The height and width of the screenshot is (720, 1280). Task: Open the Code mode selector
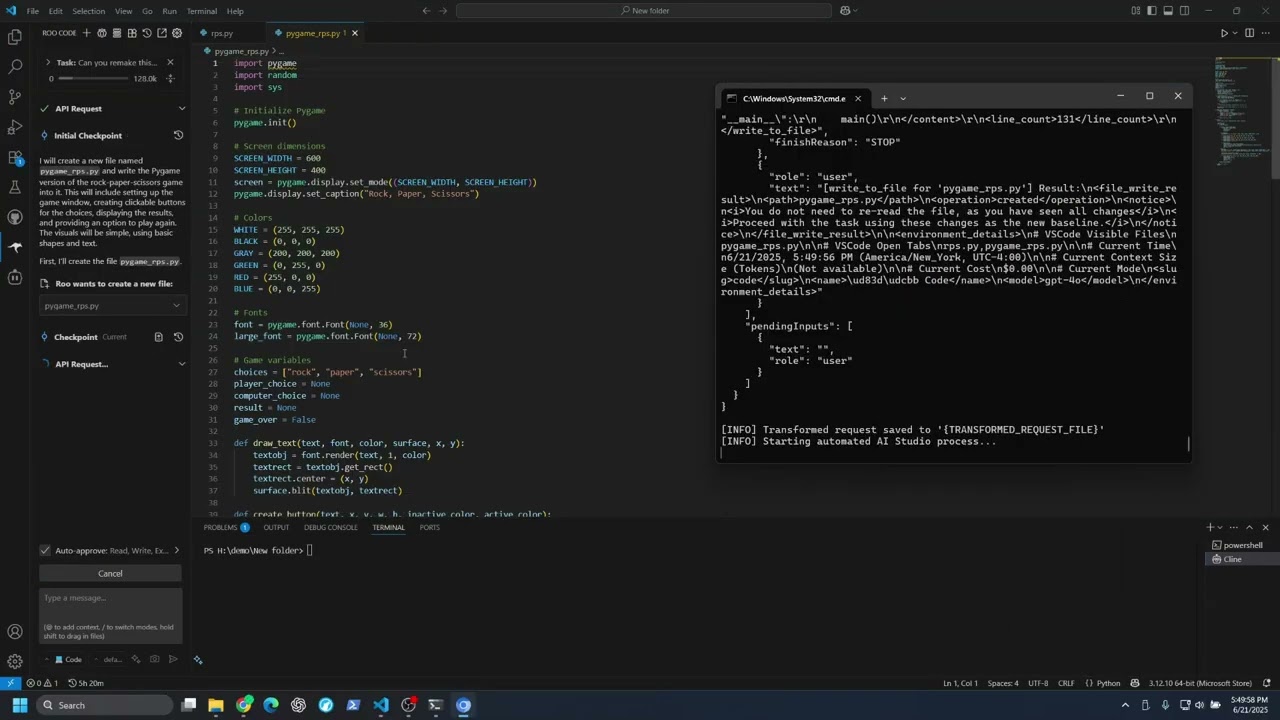click(68, 659)
